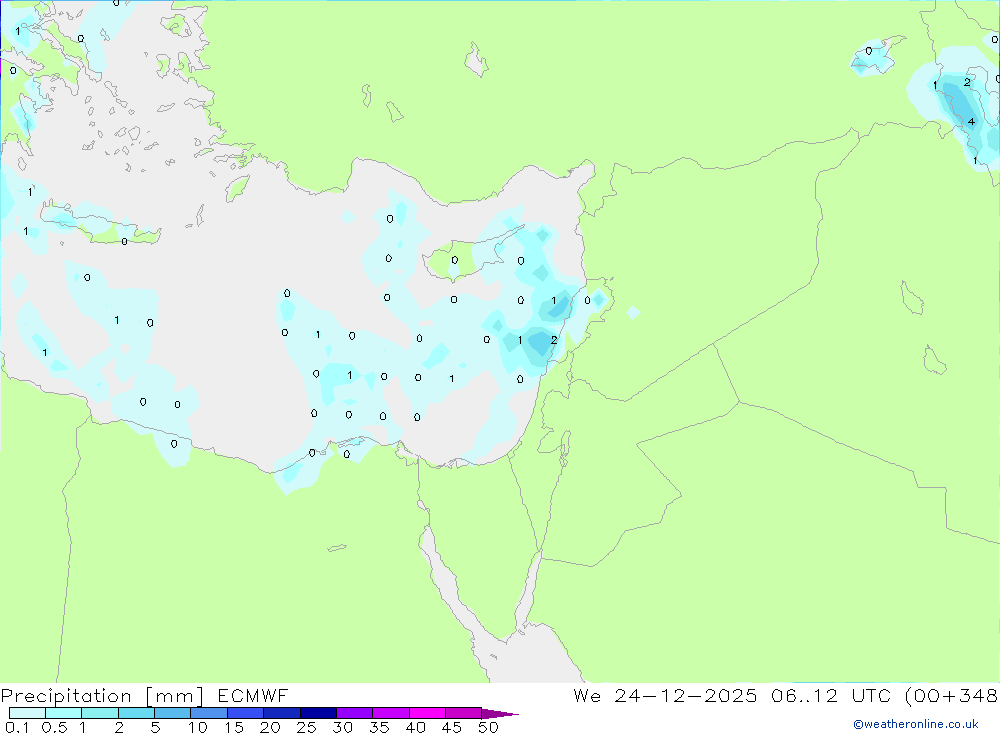Click the "15" label under the legend
1000x733 pixels.
[234, 727]
